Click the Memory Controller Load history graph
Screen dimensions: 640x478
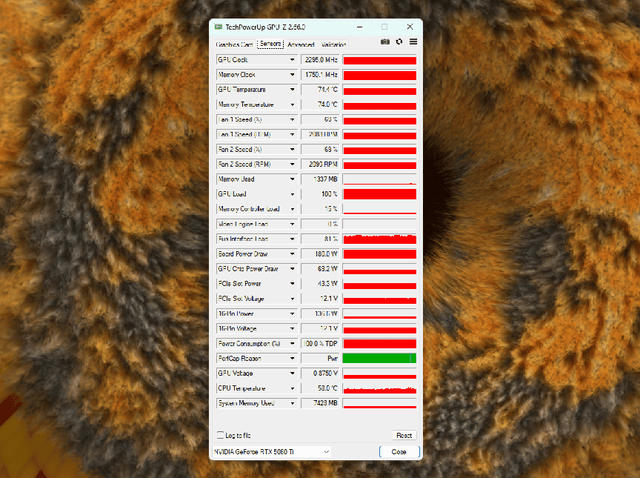click(x=379, y=209)
